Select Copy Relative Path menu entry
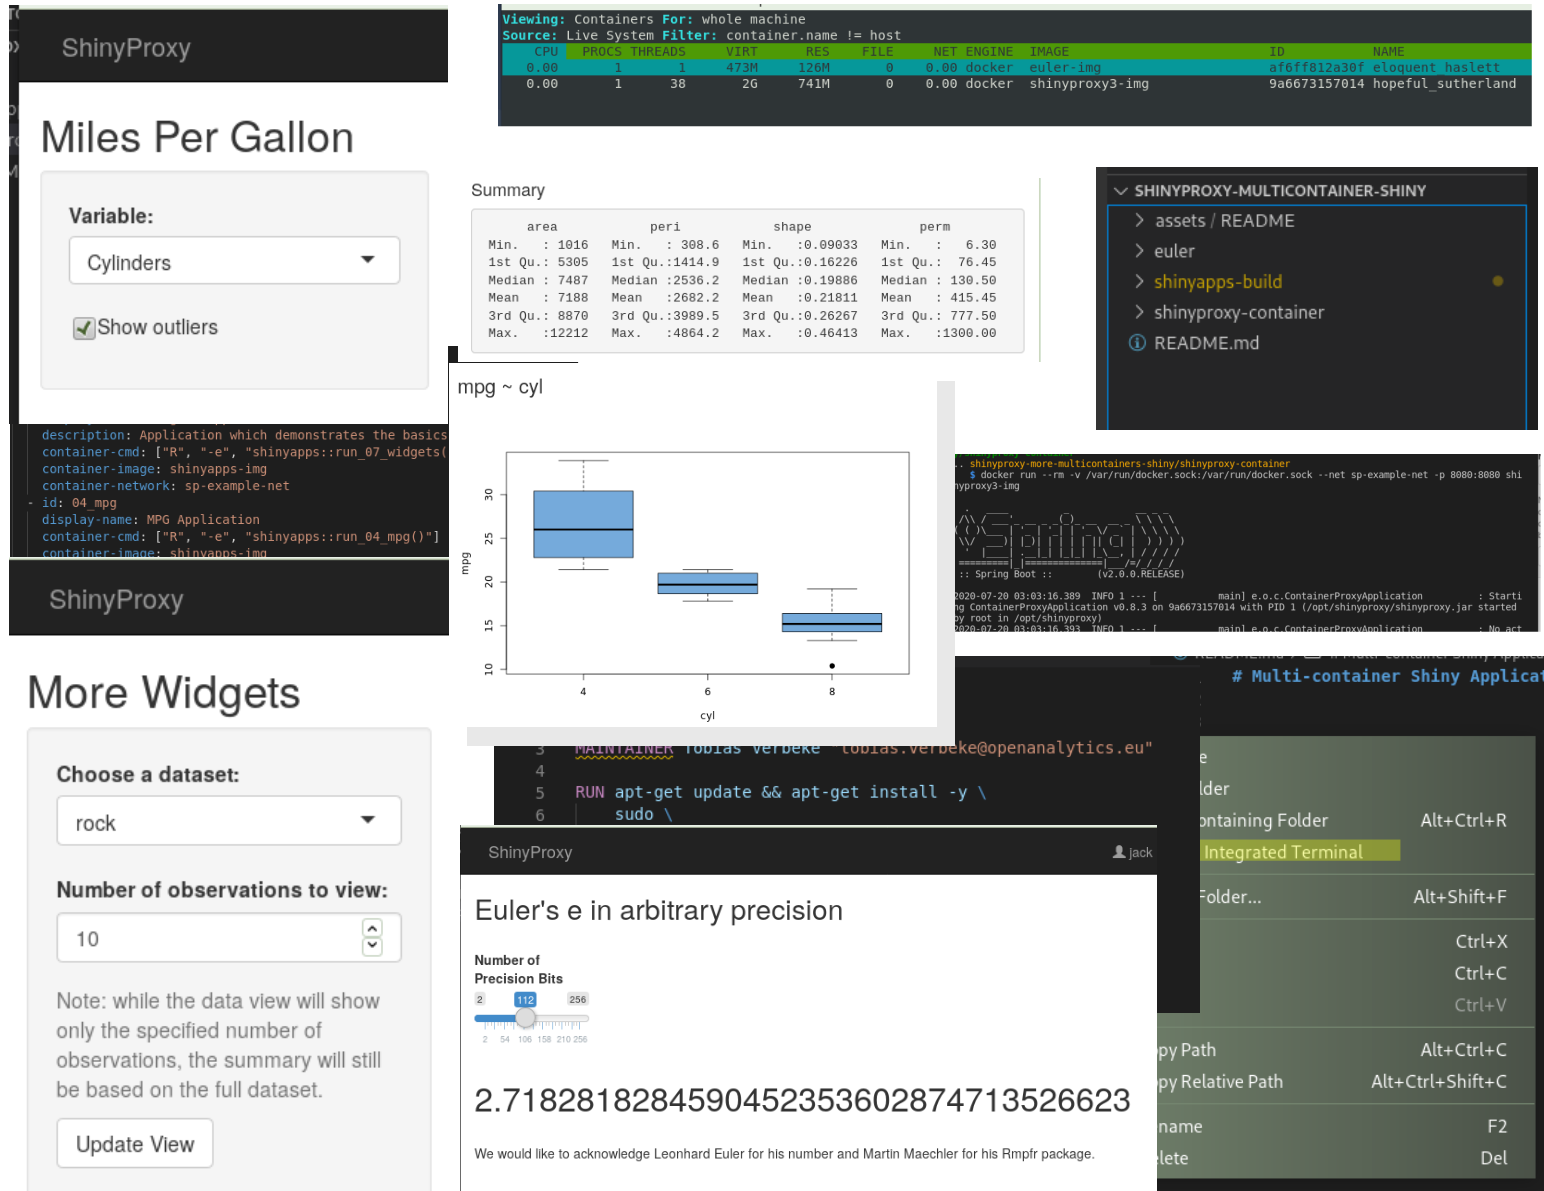Image resolution: width=1544 pixels, height=1191 pixels. (1346, 1082)
